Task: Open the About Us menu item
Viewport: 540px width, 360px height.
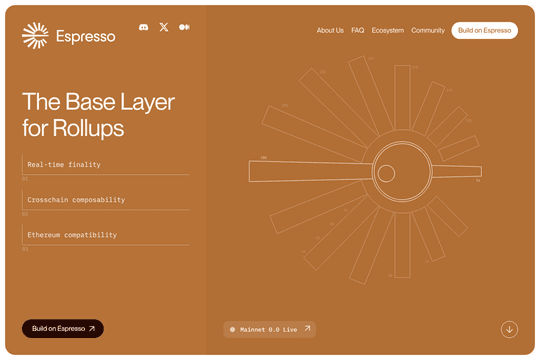Action: coord(330,30)
